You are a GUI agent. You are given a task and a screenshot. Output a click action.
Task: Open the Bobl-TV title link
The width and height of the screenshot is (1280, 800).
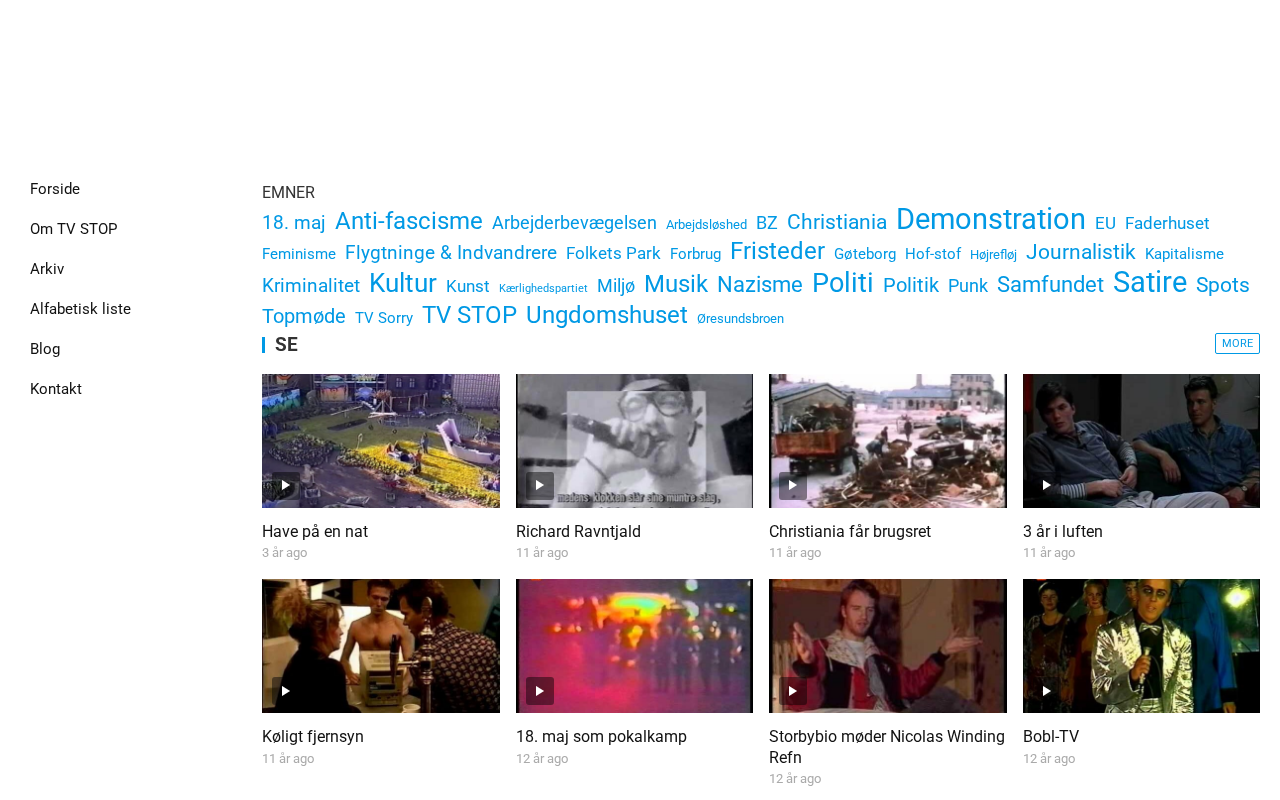point(1051,737)
